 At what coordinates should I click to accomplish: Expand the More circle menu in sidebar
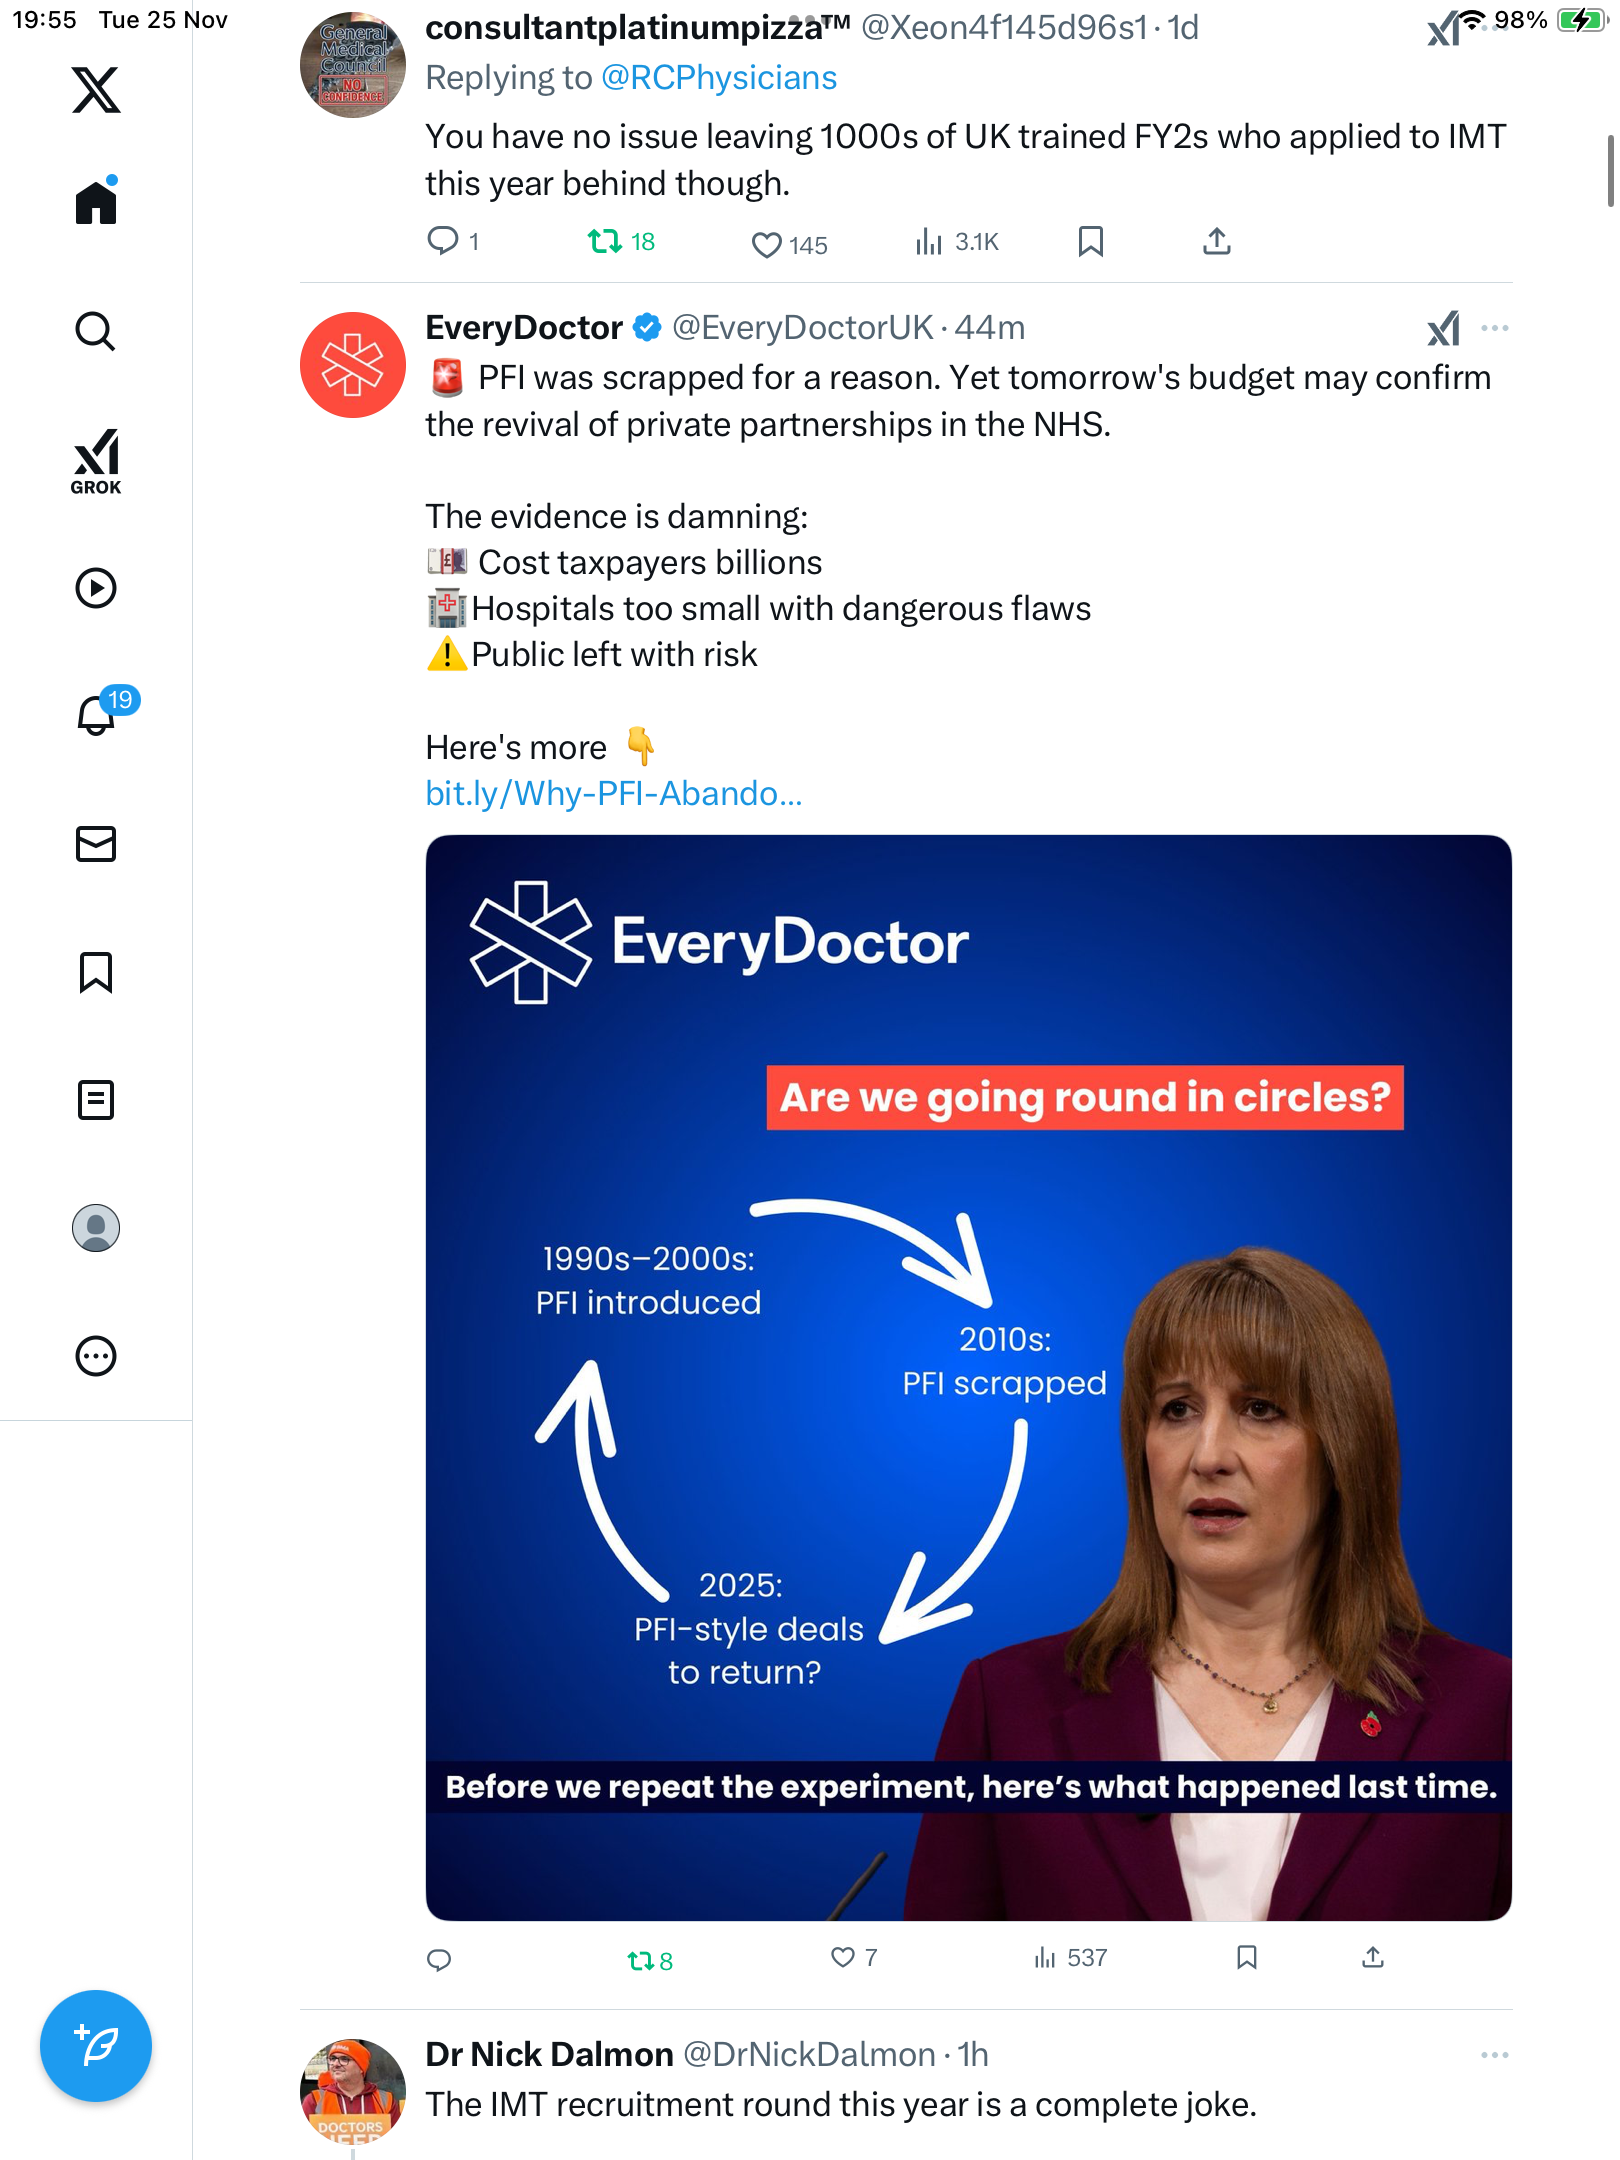(96, 1356)
